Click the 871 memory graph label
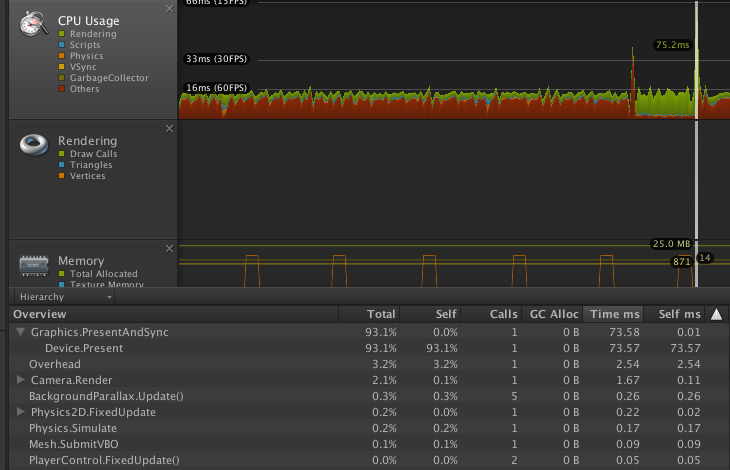 tap(682, 262)
